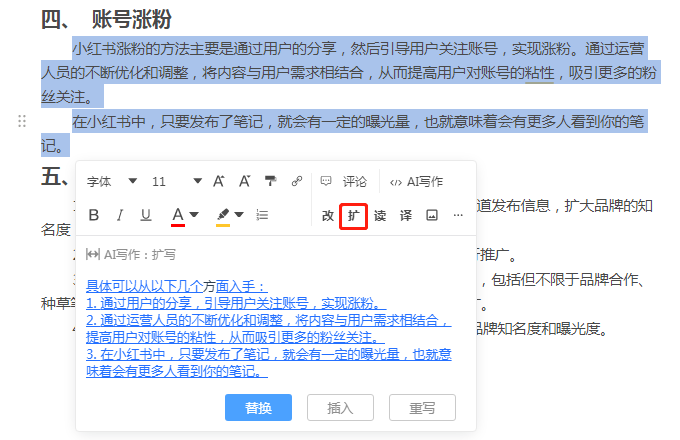Click selected line starting 在小红书中，只要发布了笔记
This screenshot has height=440, width=680.
[x=358, y=121]
